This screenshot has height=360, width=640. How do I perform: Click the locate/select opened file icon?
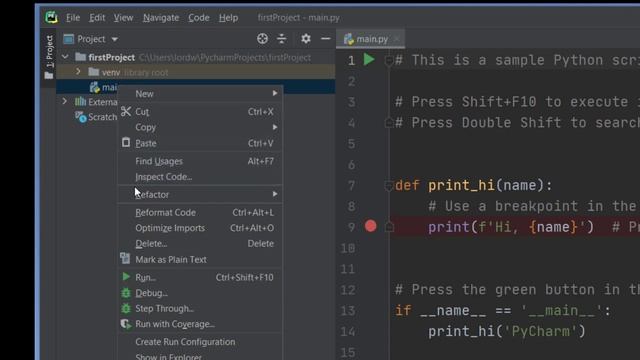[x=262, y=39]
